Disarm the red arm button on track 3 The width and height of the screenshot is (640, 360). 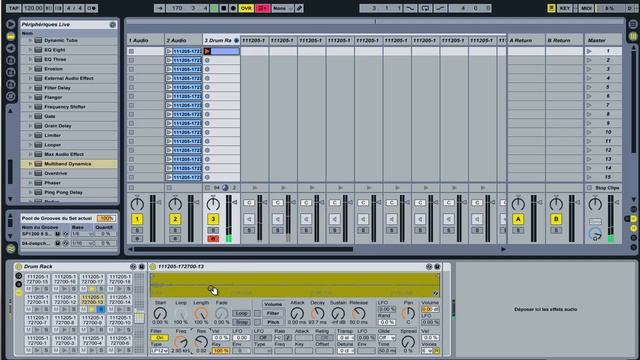(213, 238)
